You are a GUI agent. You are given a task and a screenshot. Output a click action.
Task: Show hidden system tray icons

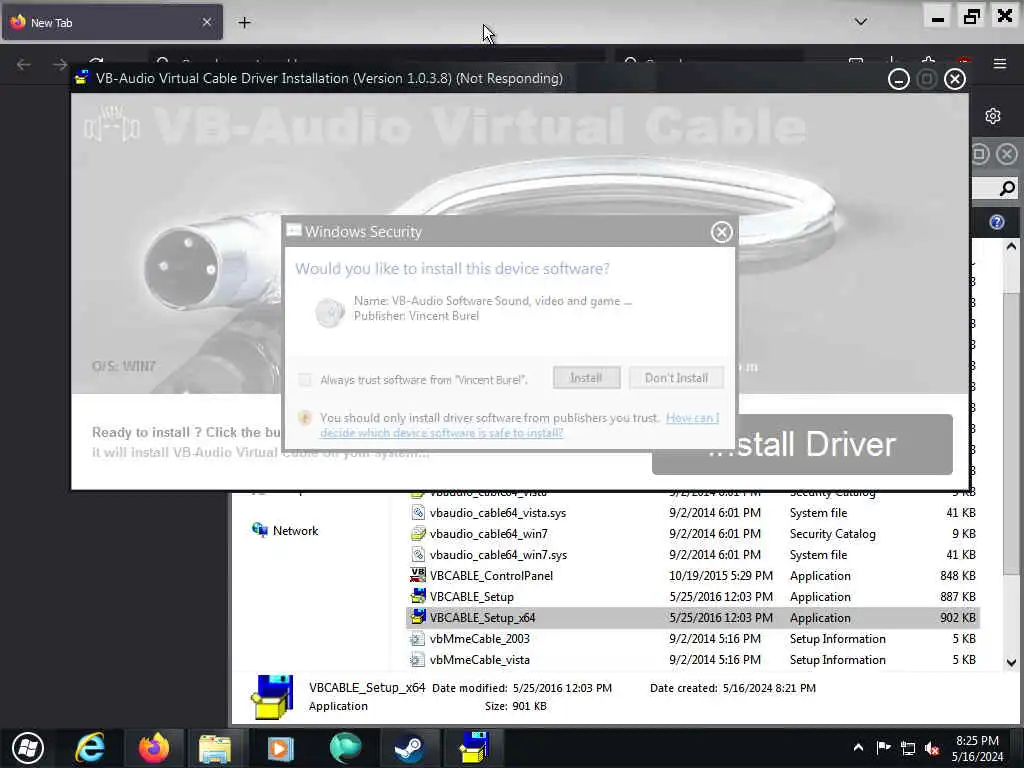point(858,747)
